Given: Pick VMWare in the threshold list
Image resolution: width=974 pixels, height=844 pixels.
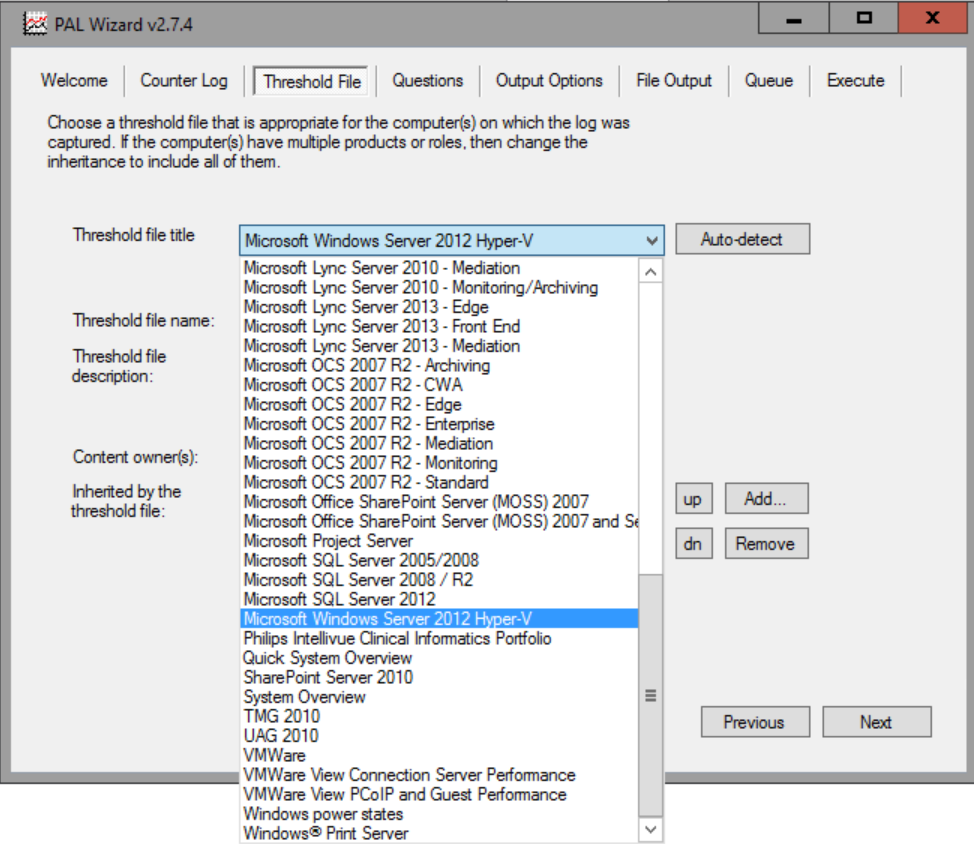Looking at the screenshot, I should [274, 755].
